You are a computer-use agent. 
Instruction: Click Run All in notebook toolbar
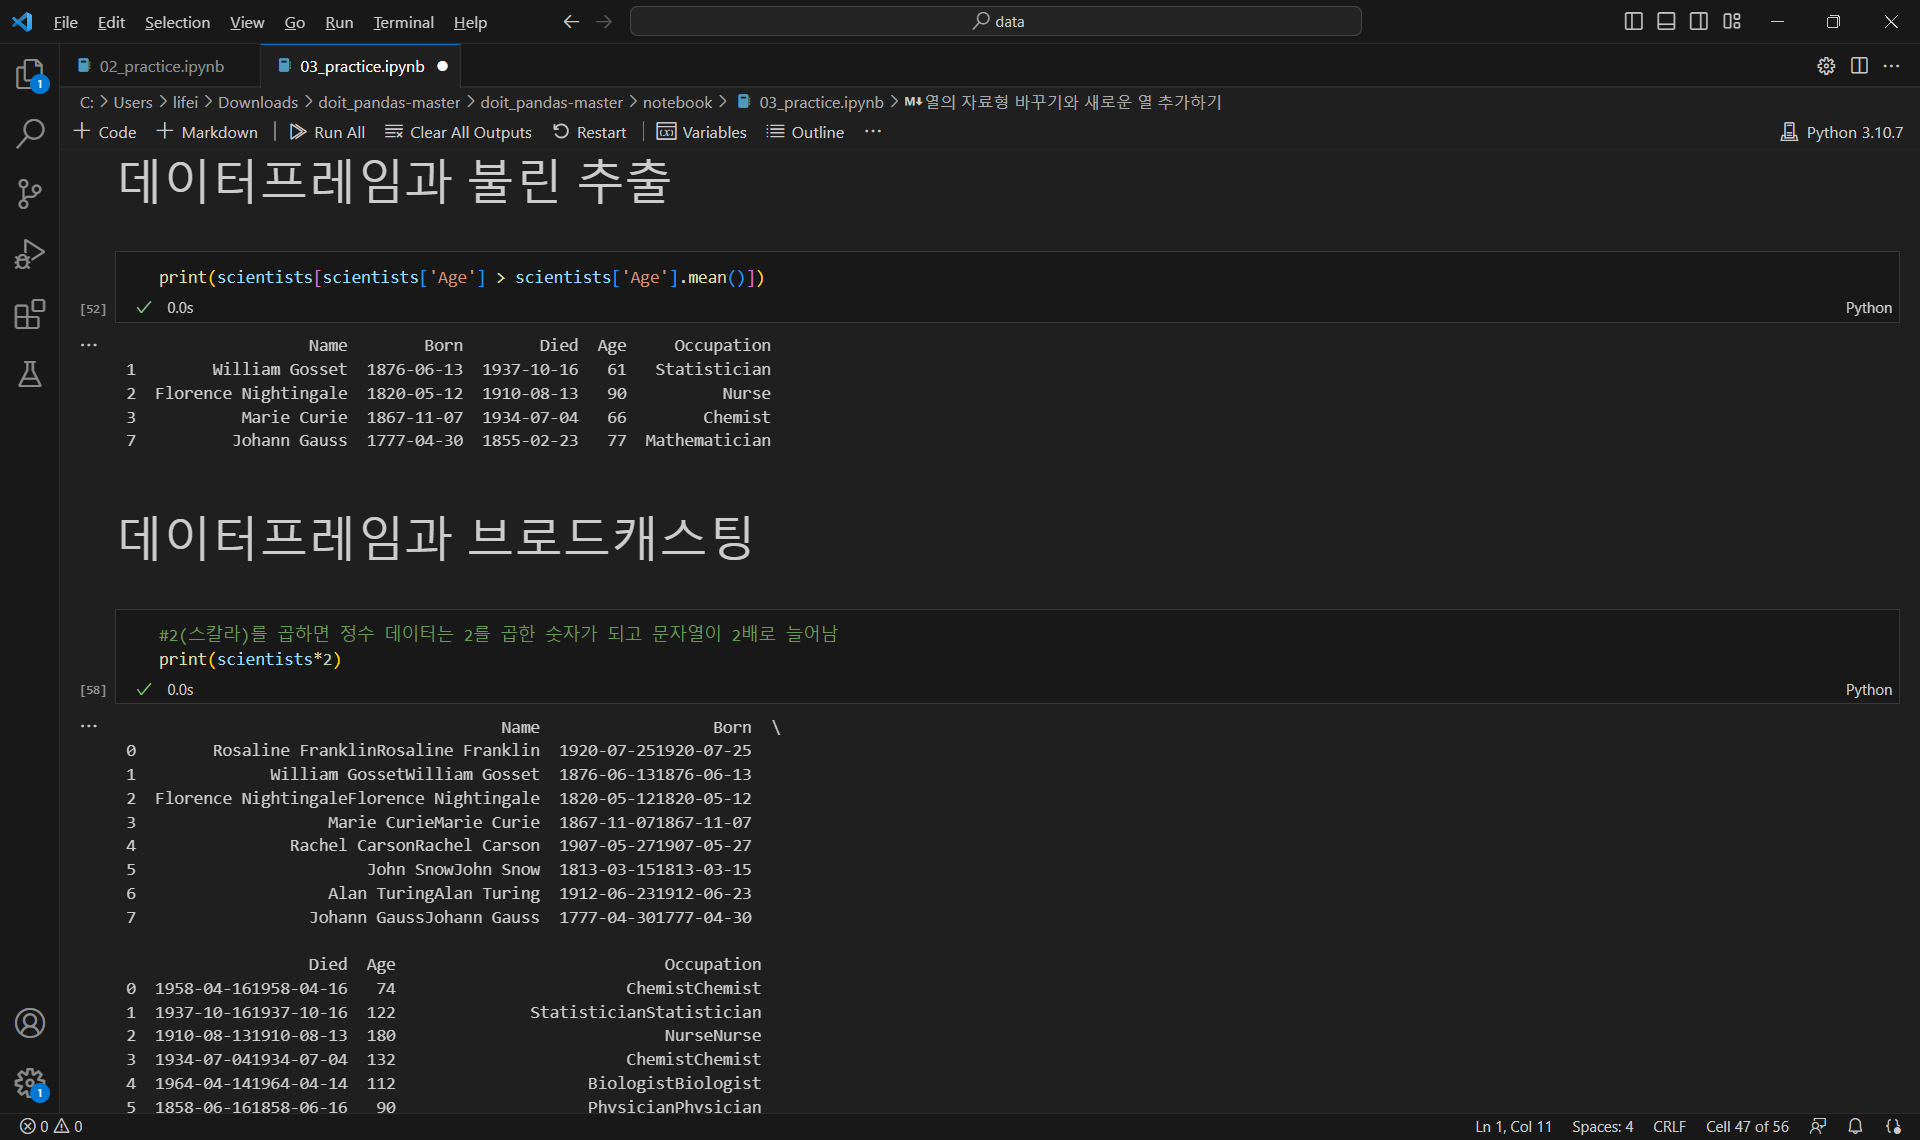pyautogui.click(x=327, y=132)
